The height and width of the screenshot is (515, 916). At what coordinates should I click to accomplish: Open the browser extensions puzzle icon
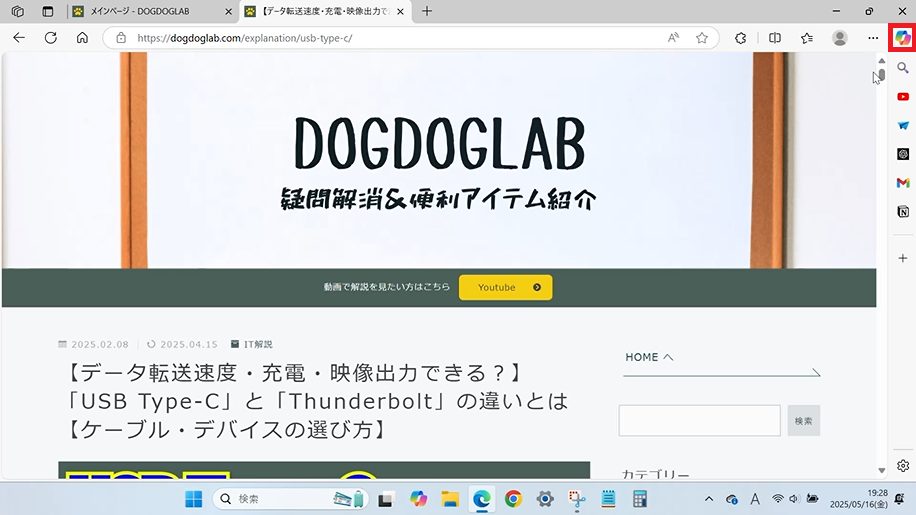(741, 38)
